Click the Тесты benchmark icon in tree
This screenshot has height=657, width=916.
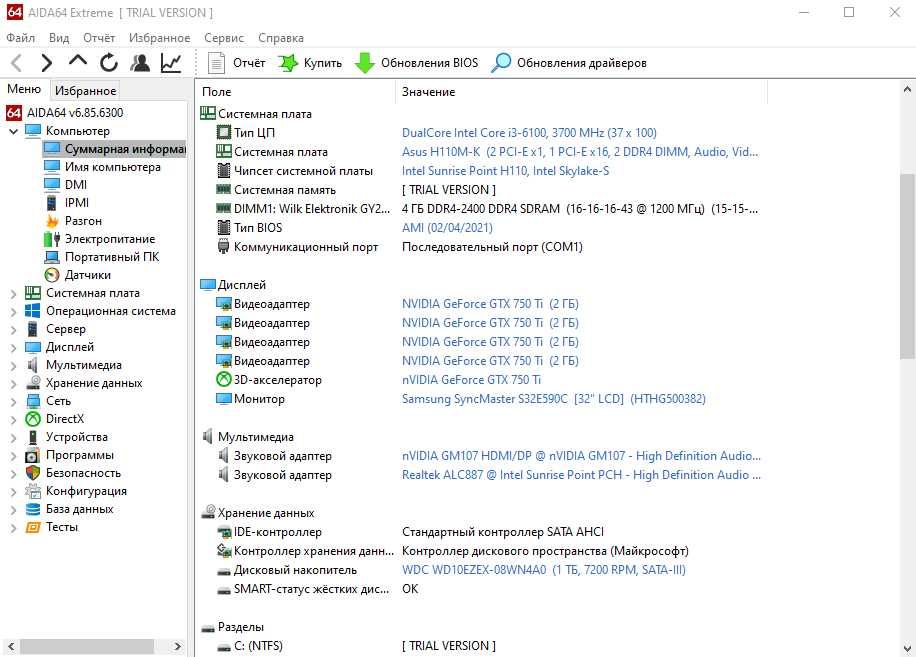coord(33,527)
